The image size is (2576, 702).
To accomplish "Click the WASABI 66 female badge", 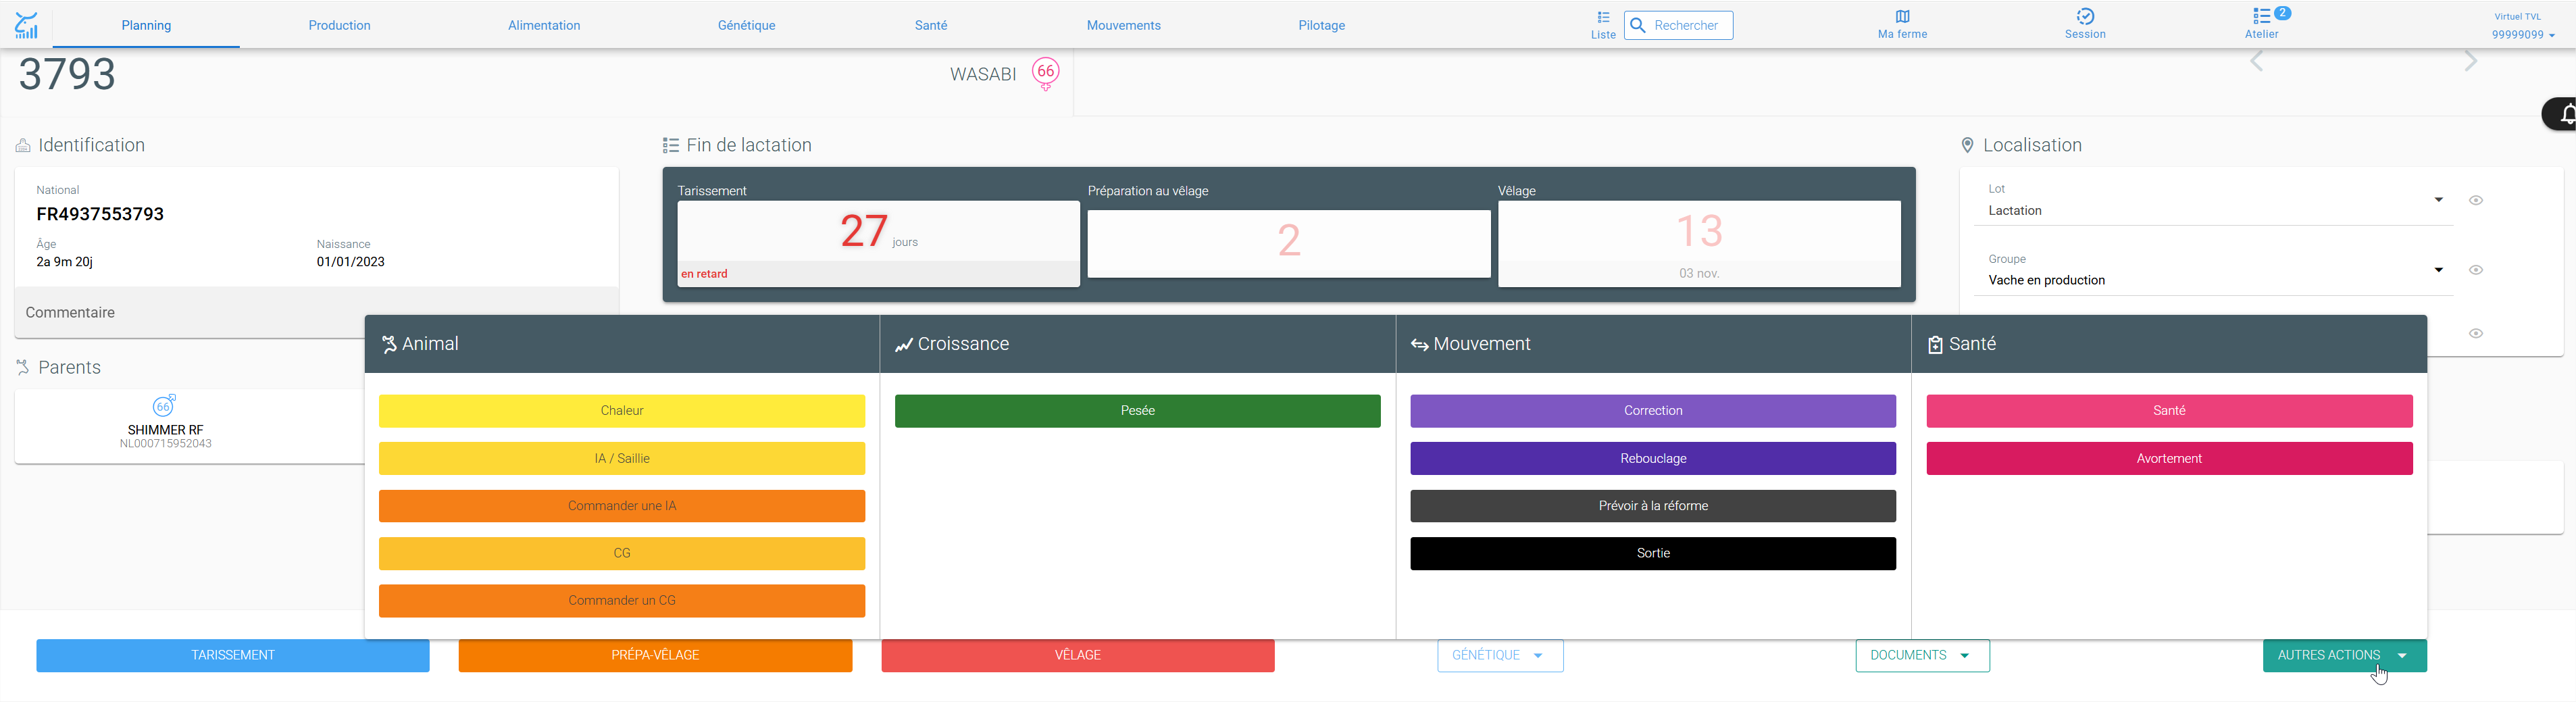I will 1046,73.
